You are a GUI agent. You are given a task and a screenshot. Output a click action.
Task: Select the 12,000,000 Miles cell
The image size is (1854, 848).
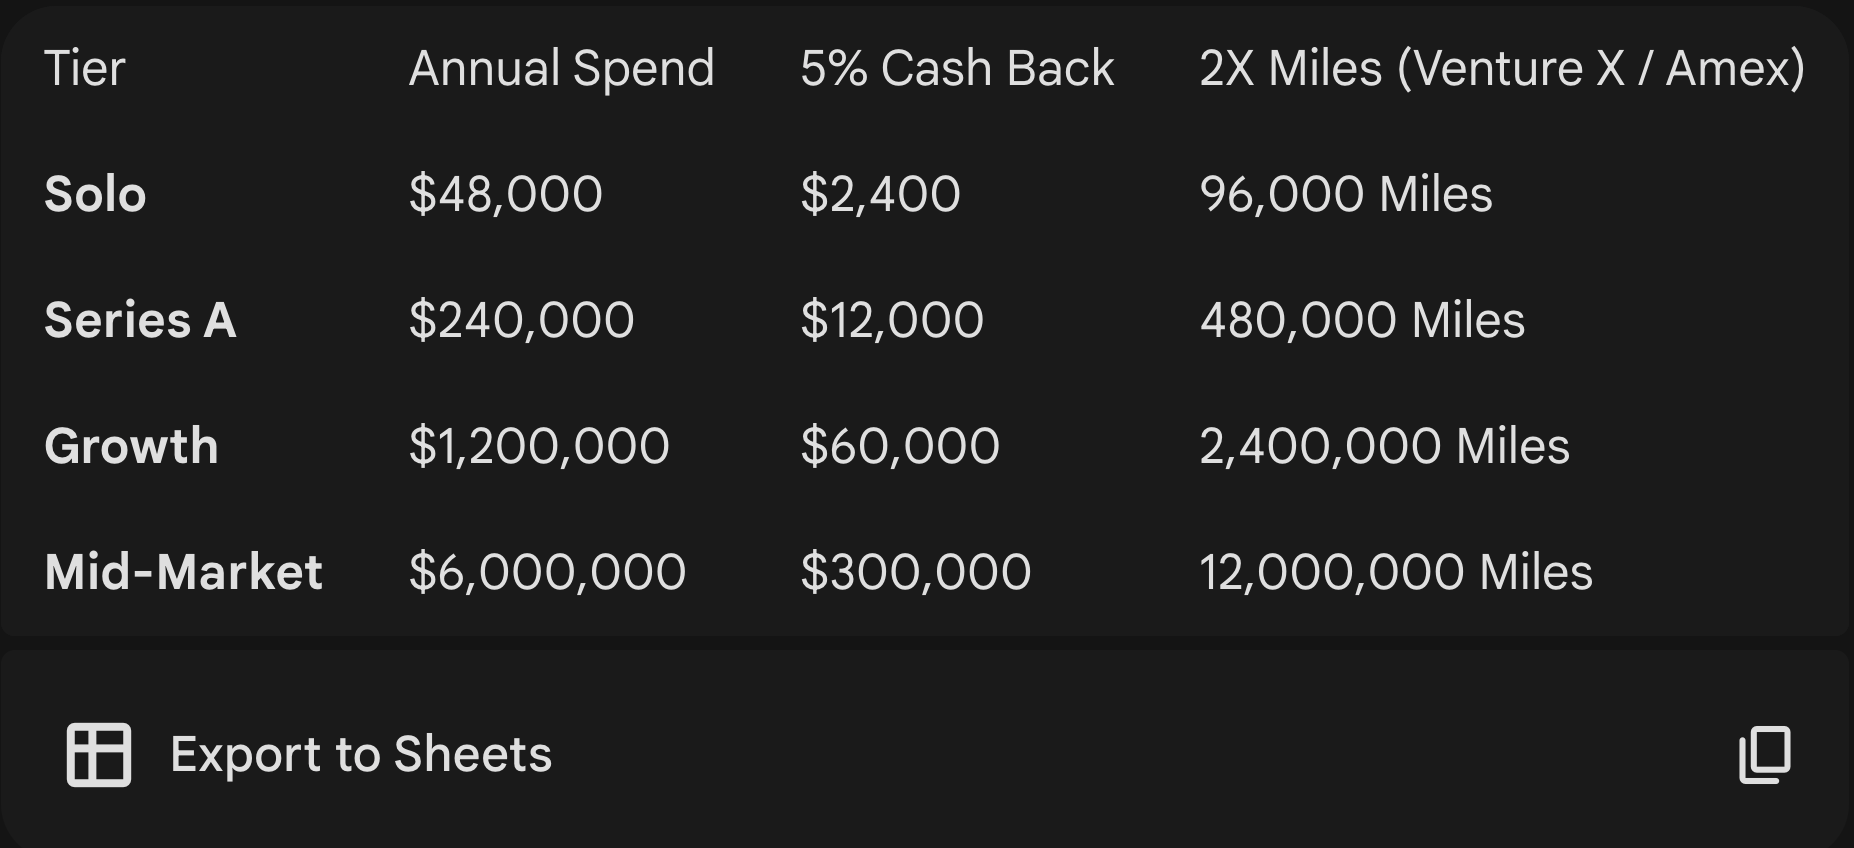point(1396,572)
